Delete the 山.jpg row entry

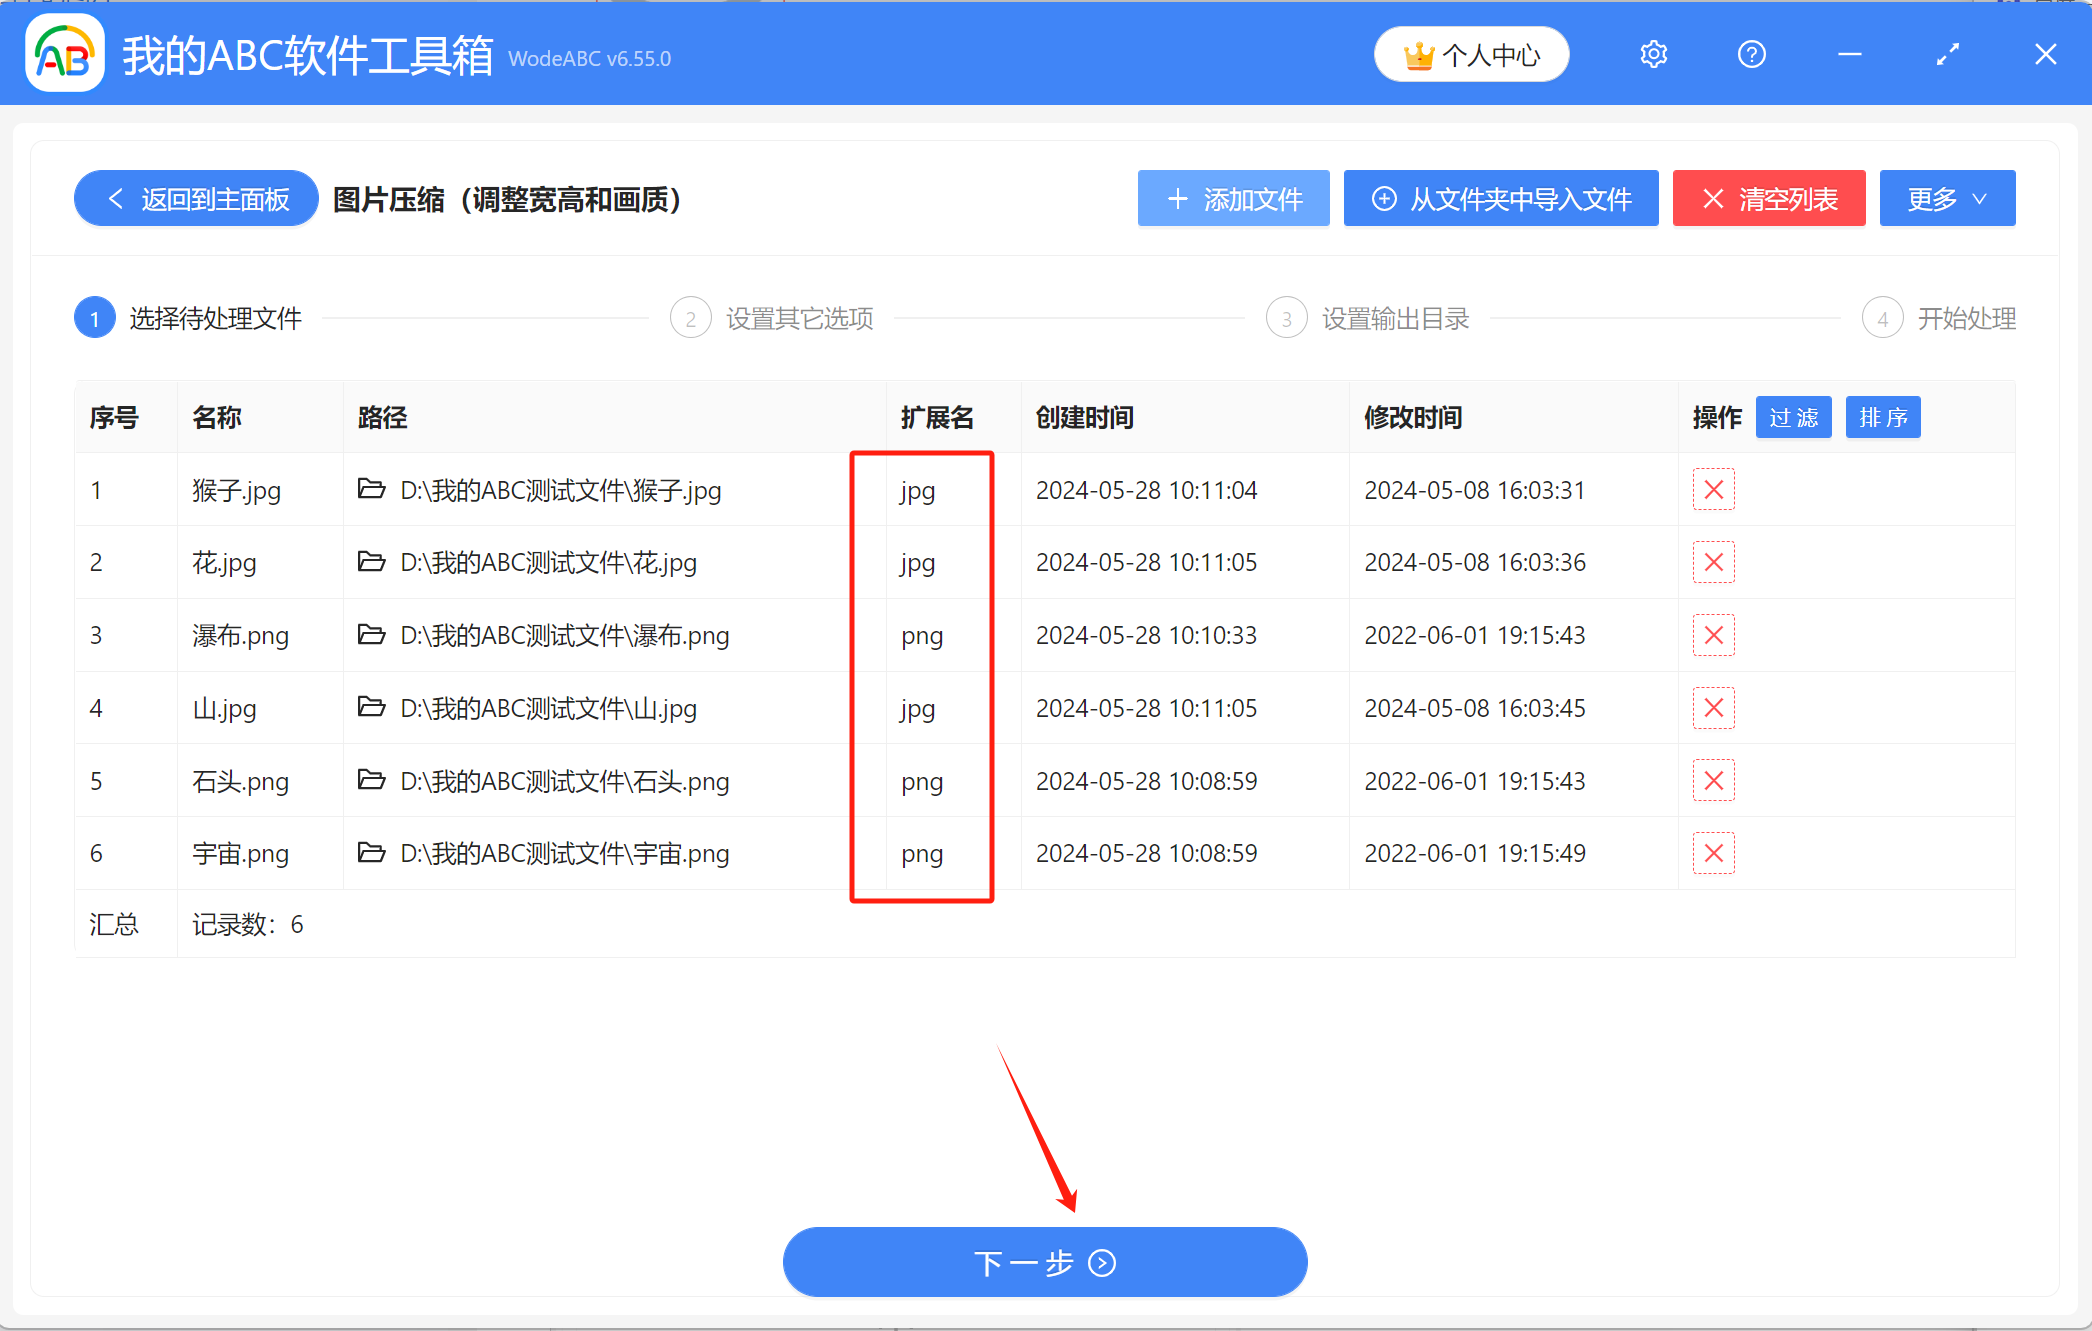1713,708
